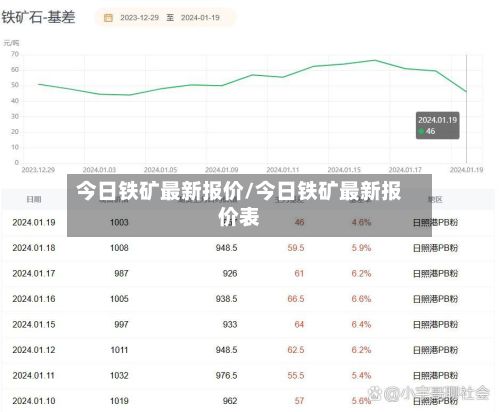Click x-axis label 2024.01.11
The width and height of the screenshot is (500, 412).
click(283, 170)
